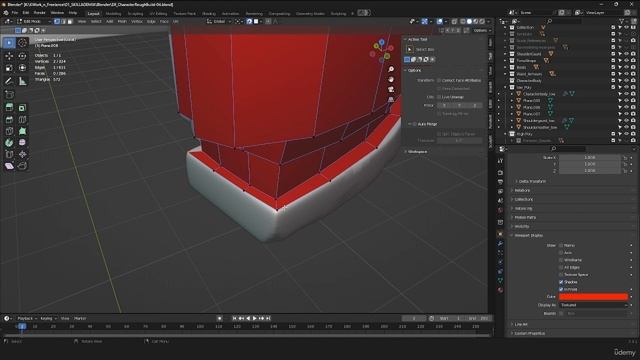Screen dimensions: 640x360
Task: Click the viewport zoom magnifier icon
Action: 391,69
